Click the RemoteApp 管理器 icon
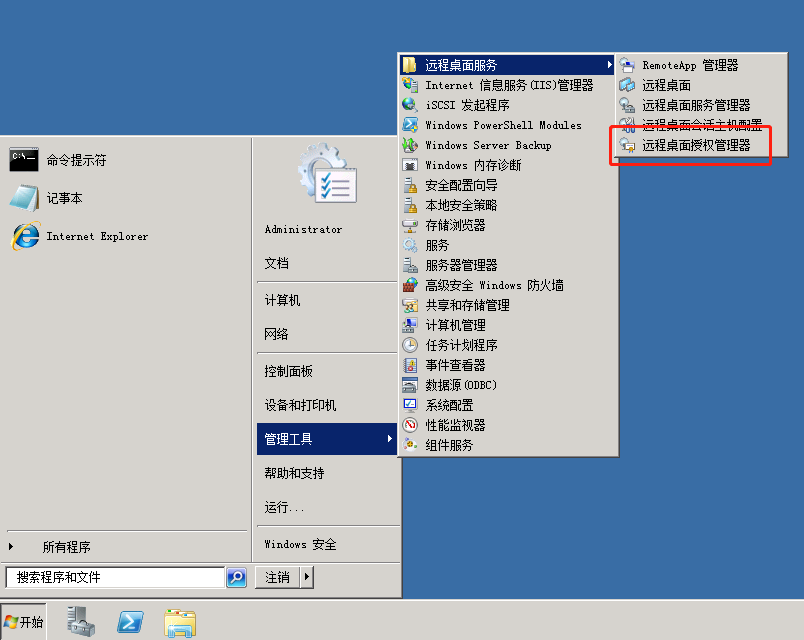The width and height of the screenshot is (804, 640). point(627,65)
